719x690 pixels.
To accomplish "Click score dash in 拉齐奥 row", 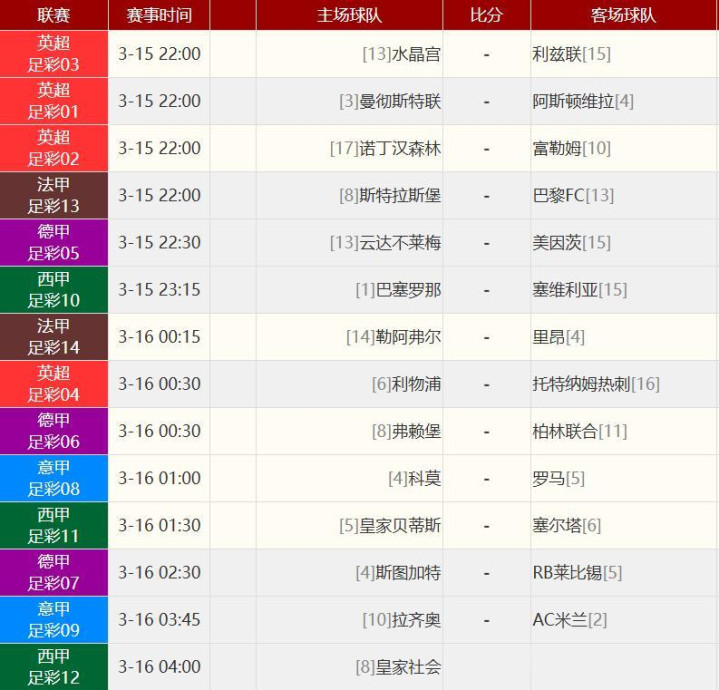I will [x=487, y=621].
